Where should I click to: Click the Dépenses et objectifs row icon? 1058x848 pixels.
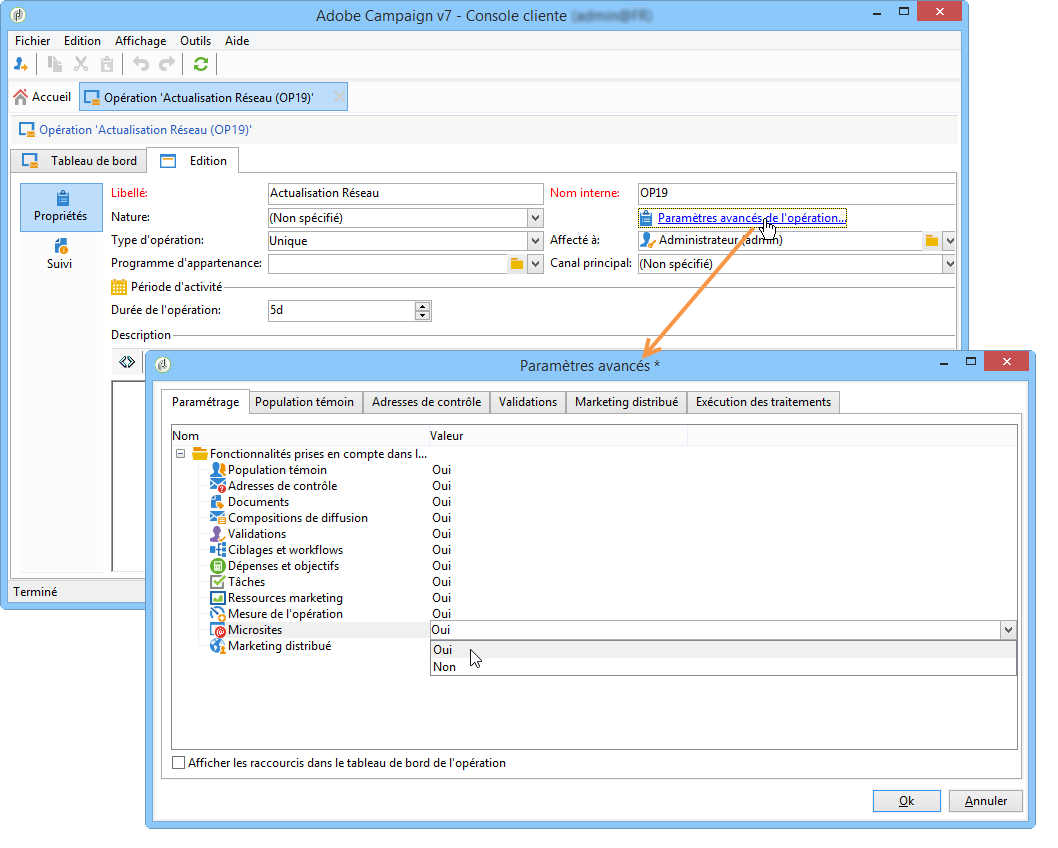click(217, 566)
